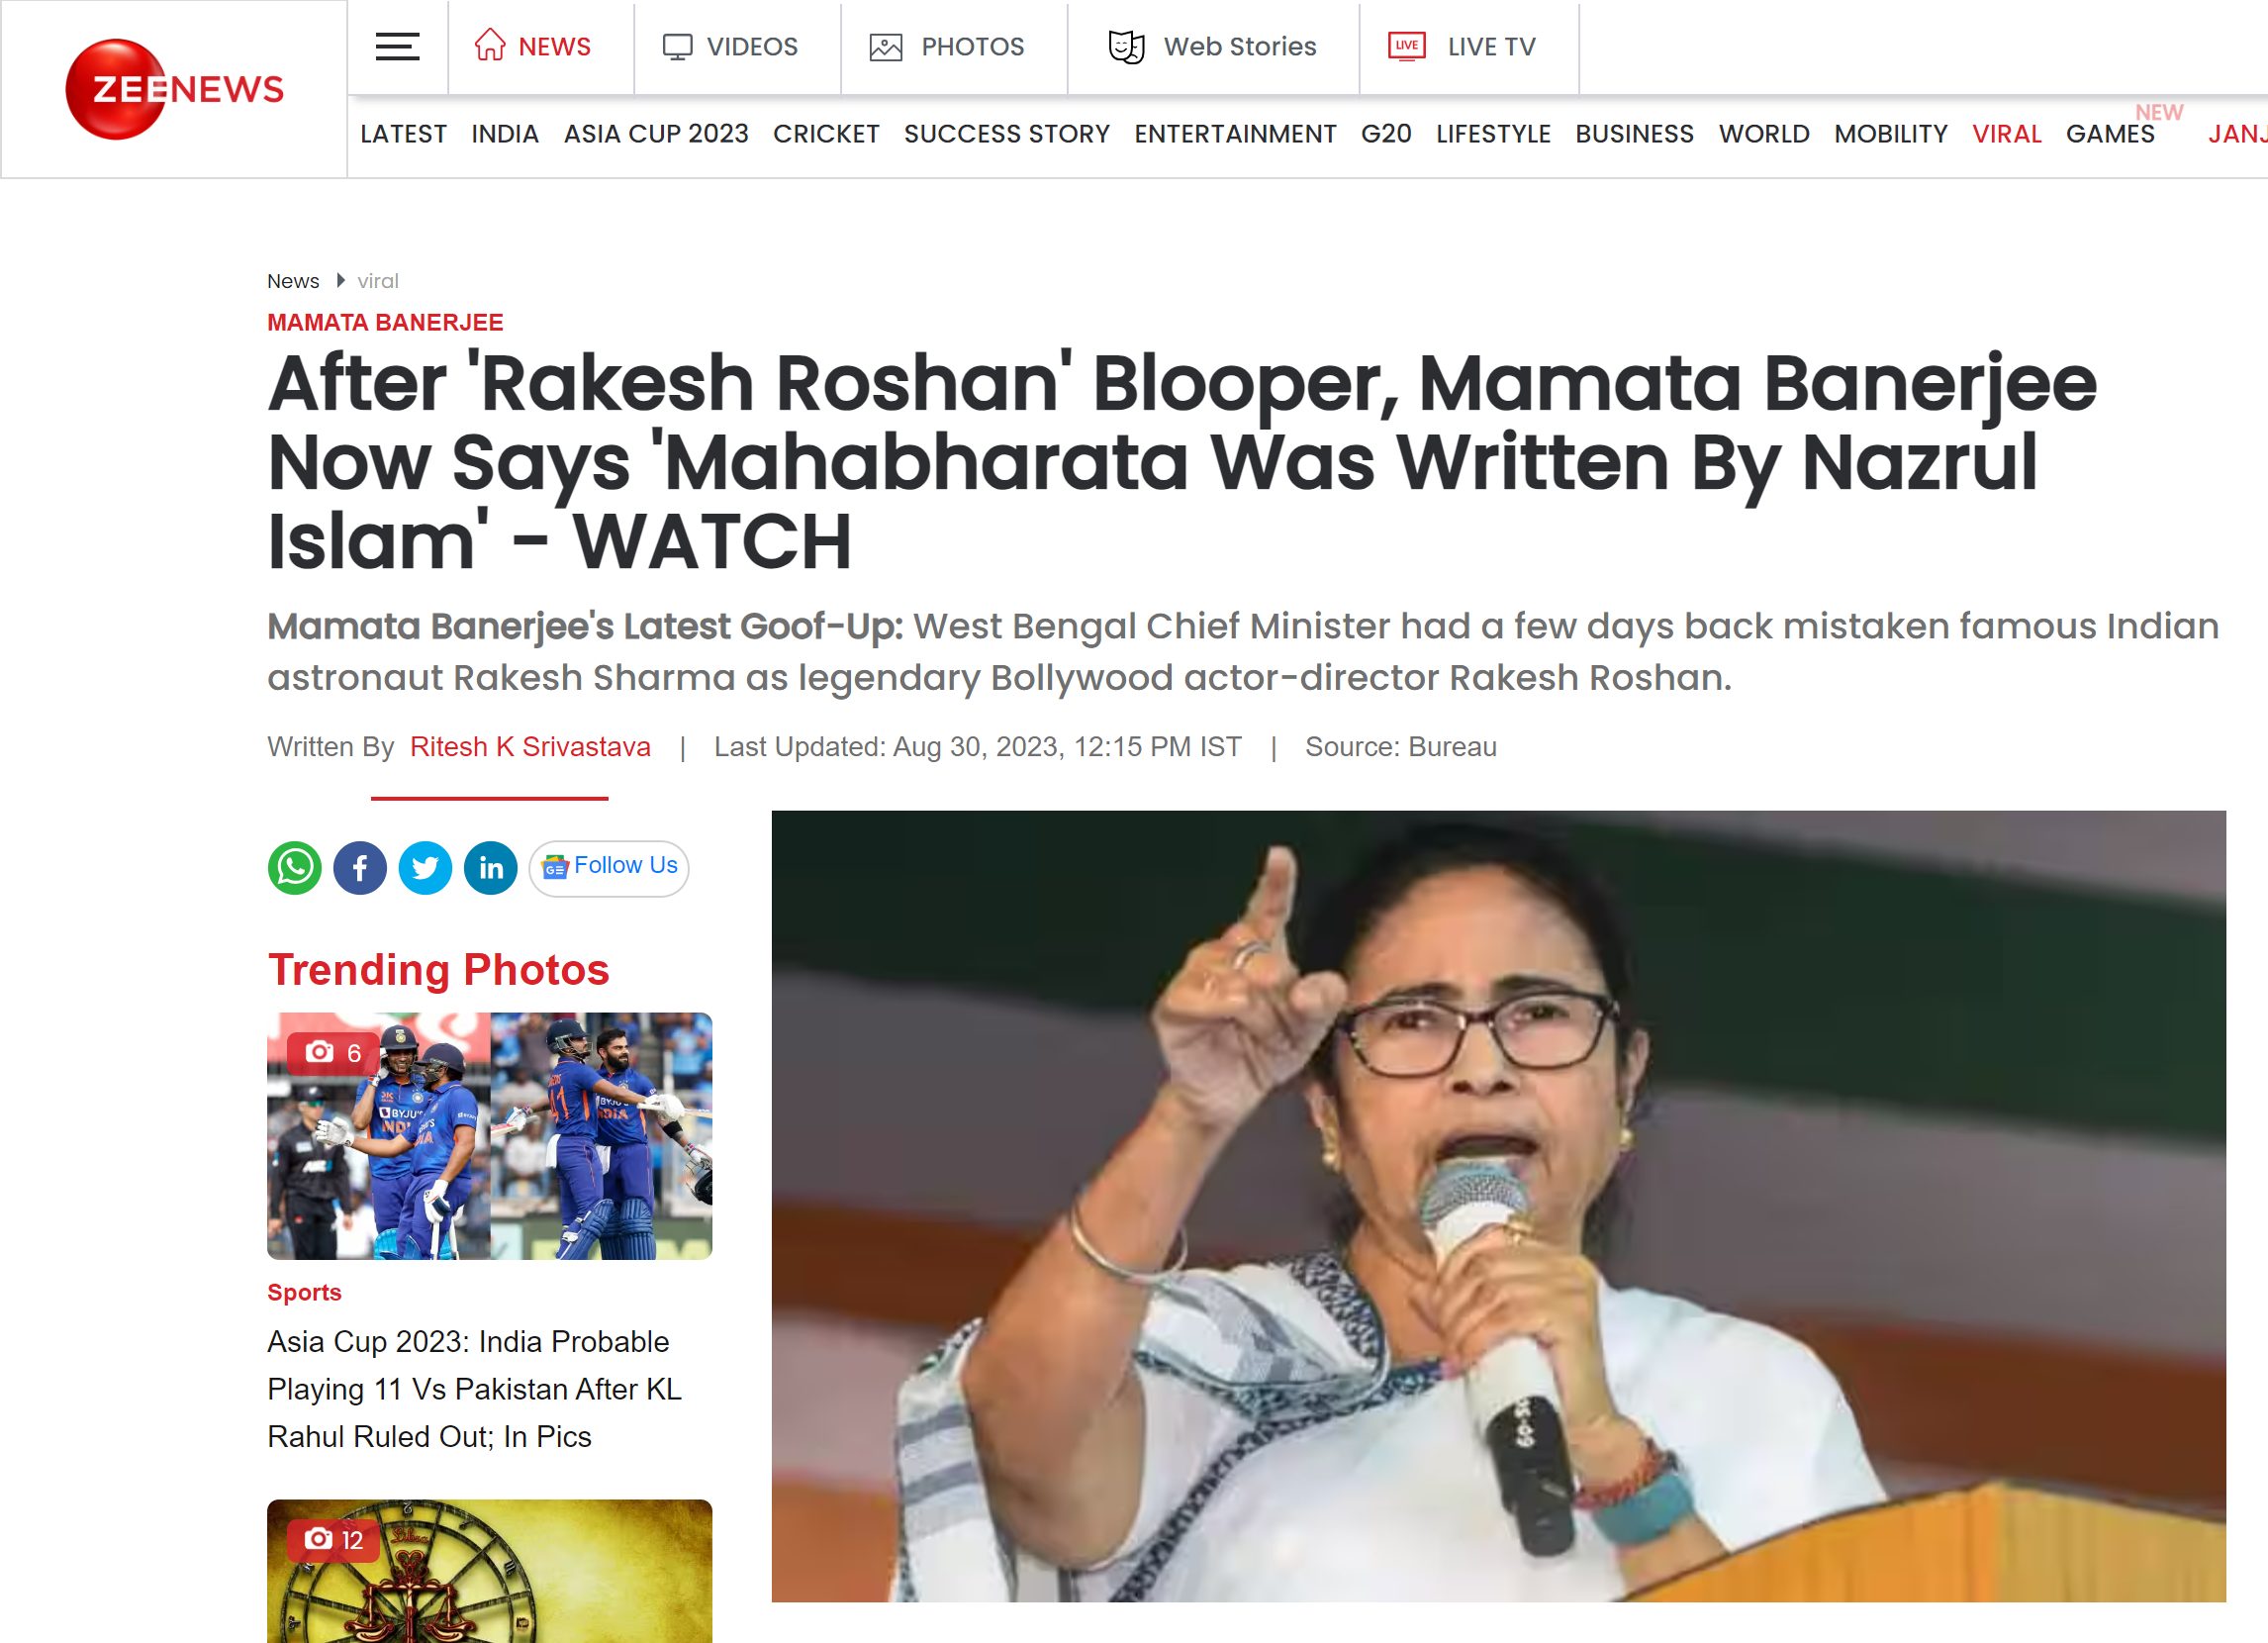Open the Asia Cup 2023 section

coord(656,134)
